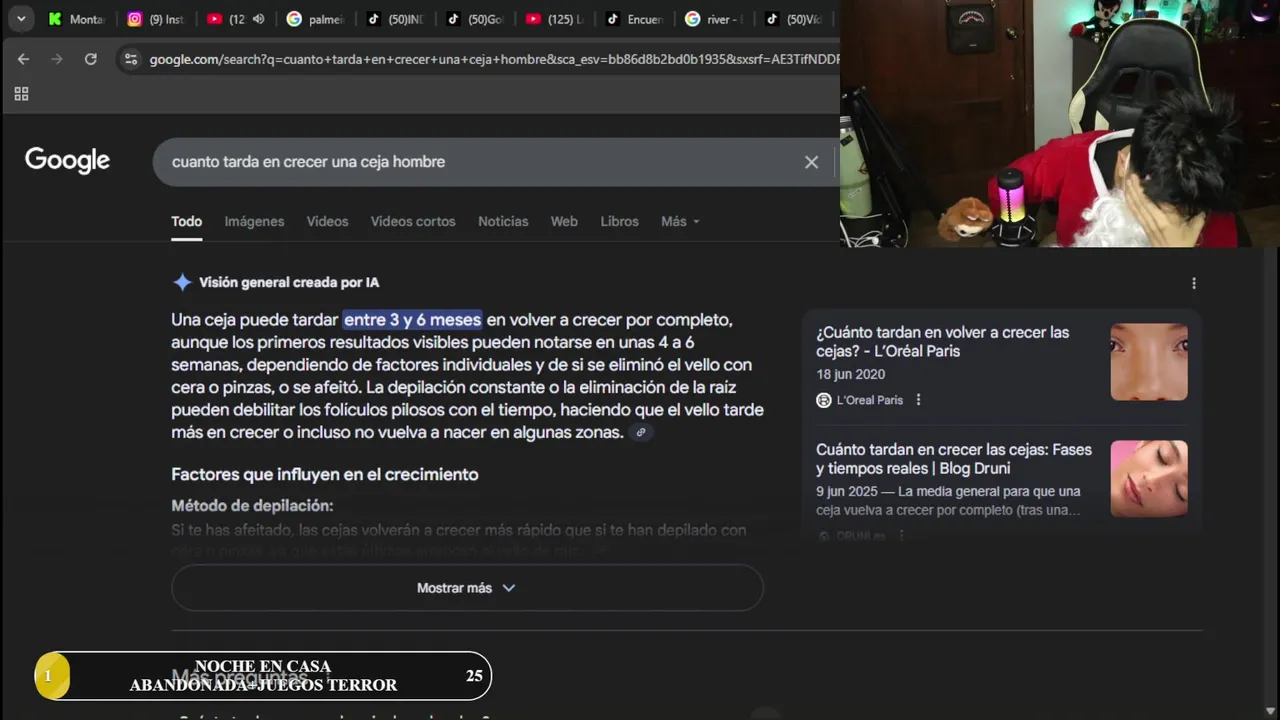This screenshot has width=1280, height=720.
Task: Click the AI overview sparkle icon
Action: 182,282
